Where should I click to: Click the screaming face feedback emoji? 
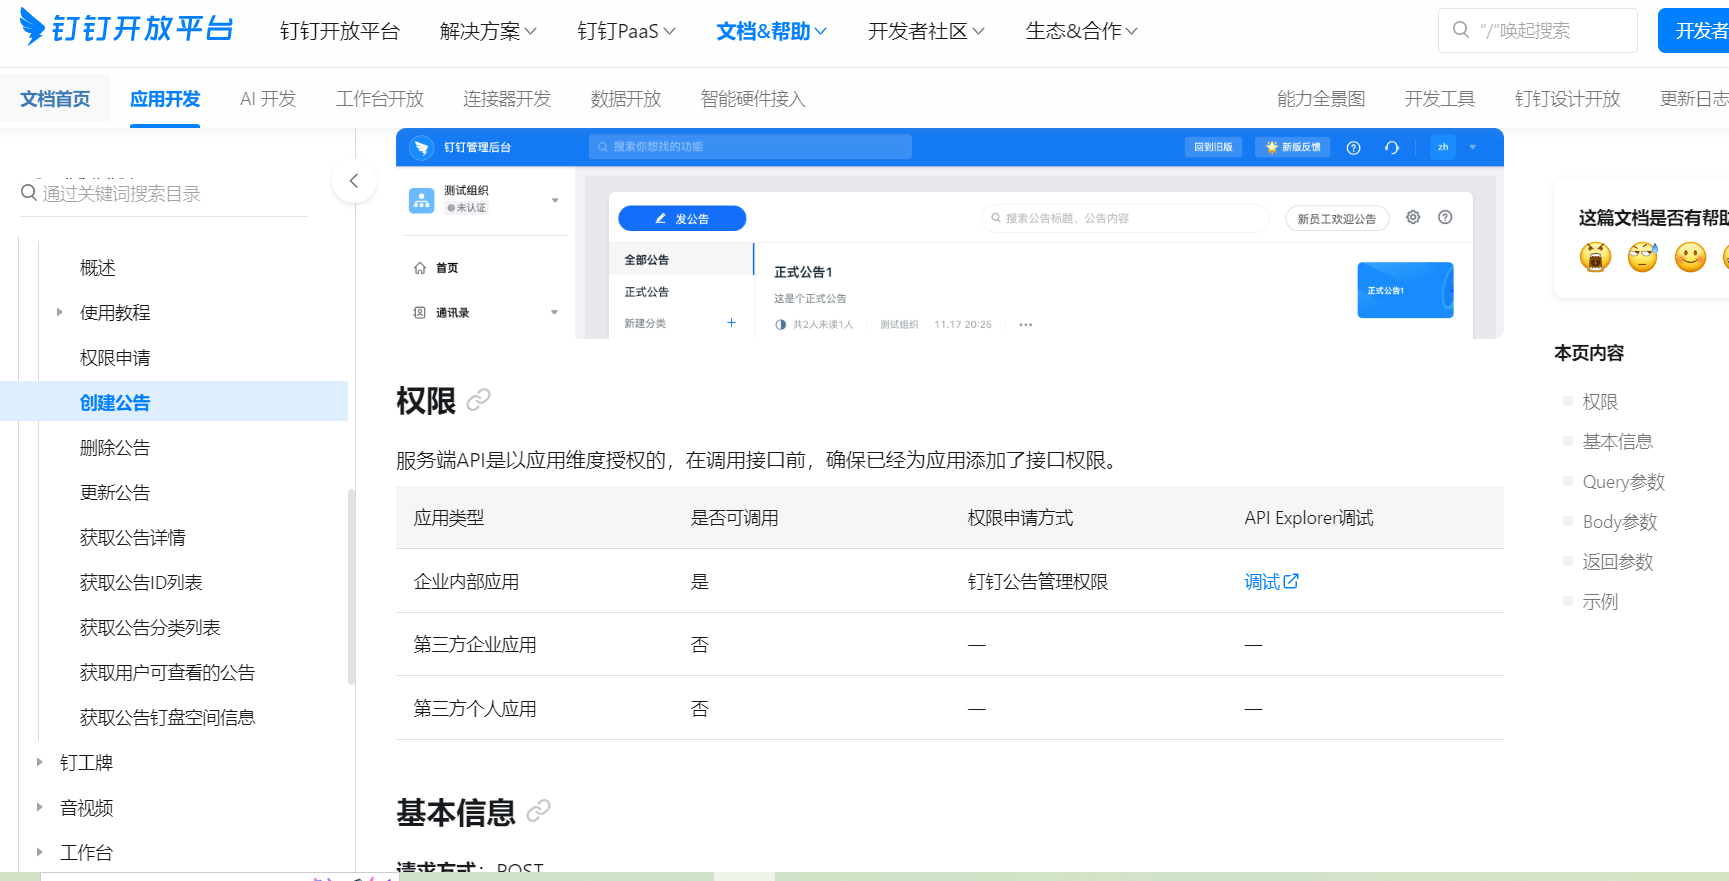tap(1595, 257)
